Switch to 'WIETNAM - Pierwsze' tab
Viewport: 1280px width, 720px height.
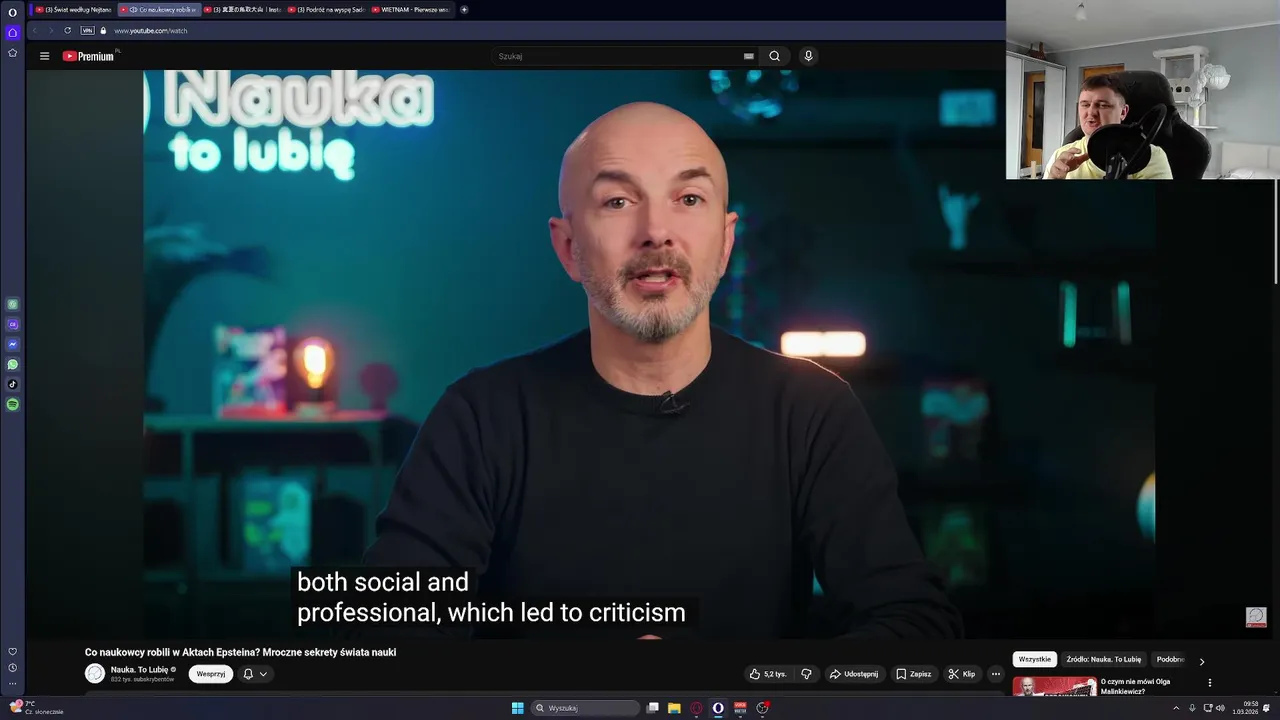pos(410,9)
